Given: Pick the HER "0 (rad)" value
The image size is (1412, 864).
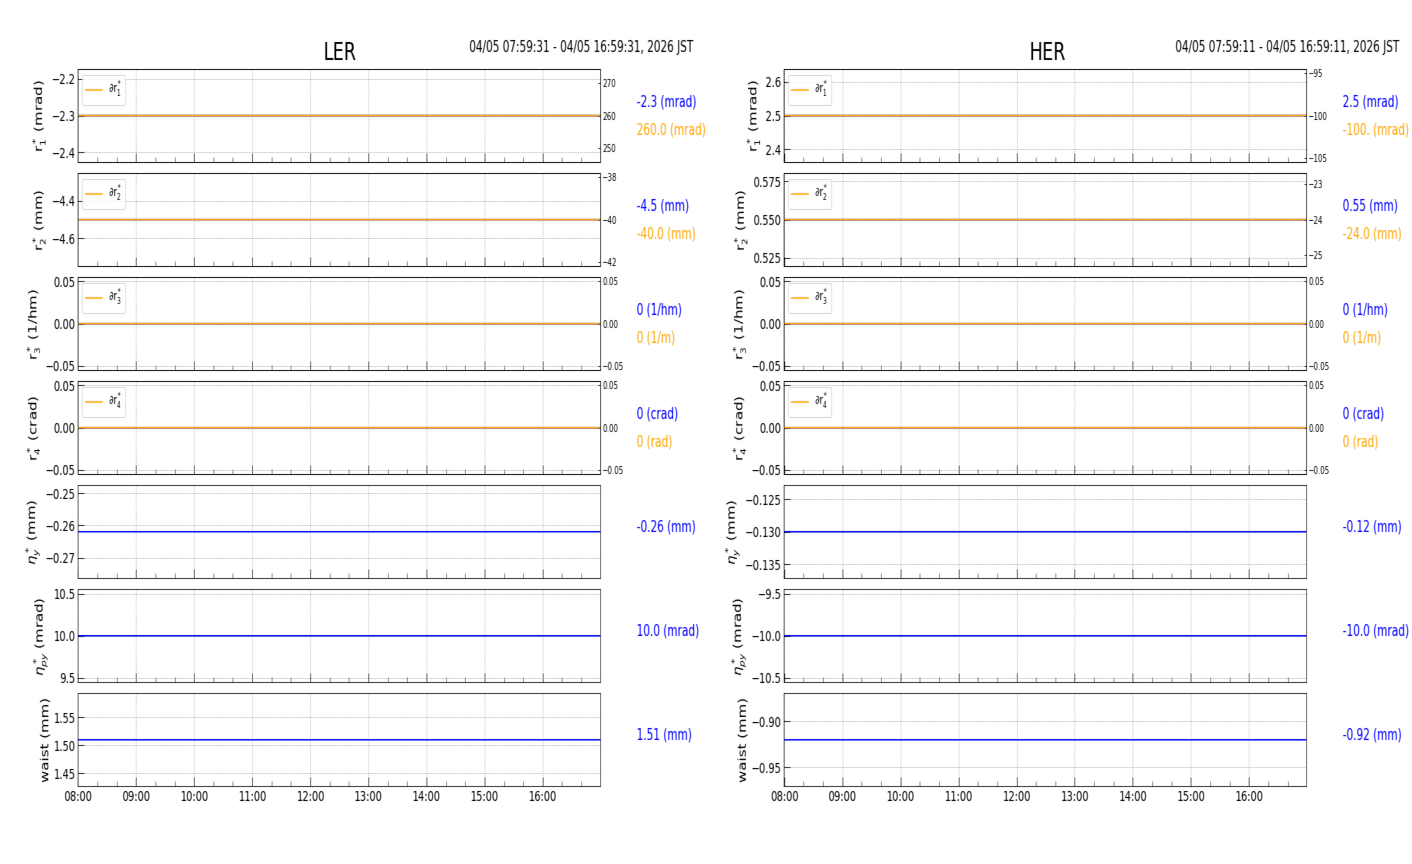Looking at the screenshot, I should [x=1360, y=442].
